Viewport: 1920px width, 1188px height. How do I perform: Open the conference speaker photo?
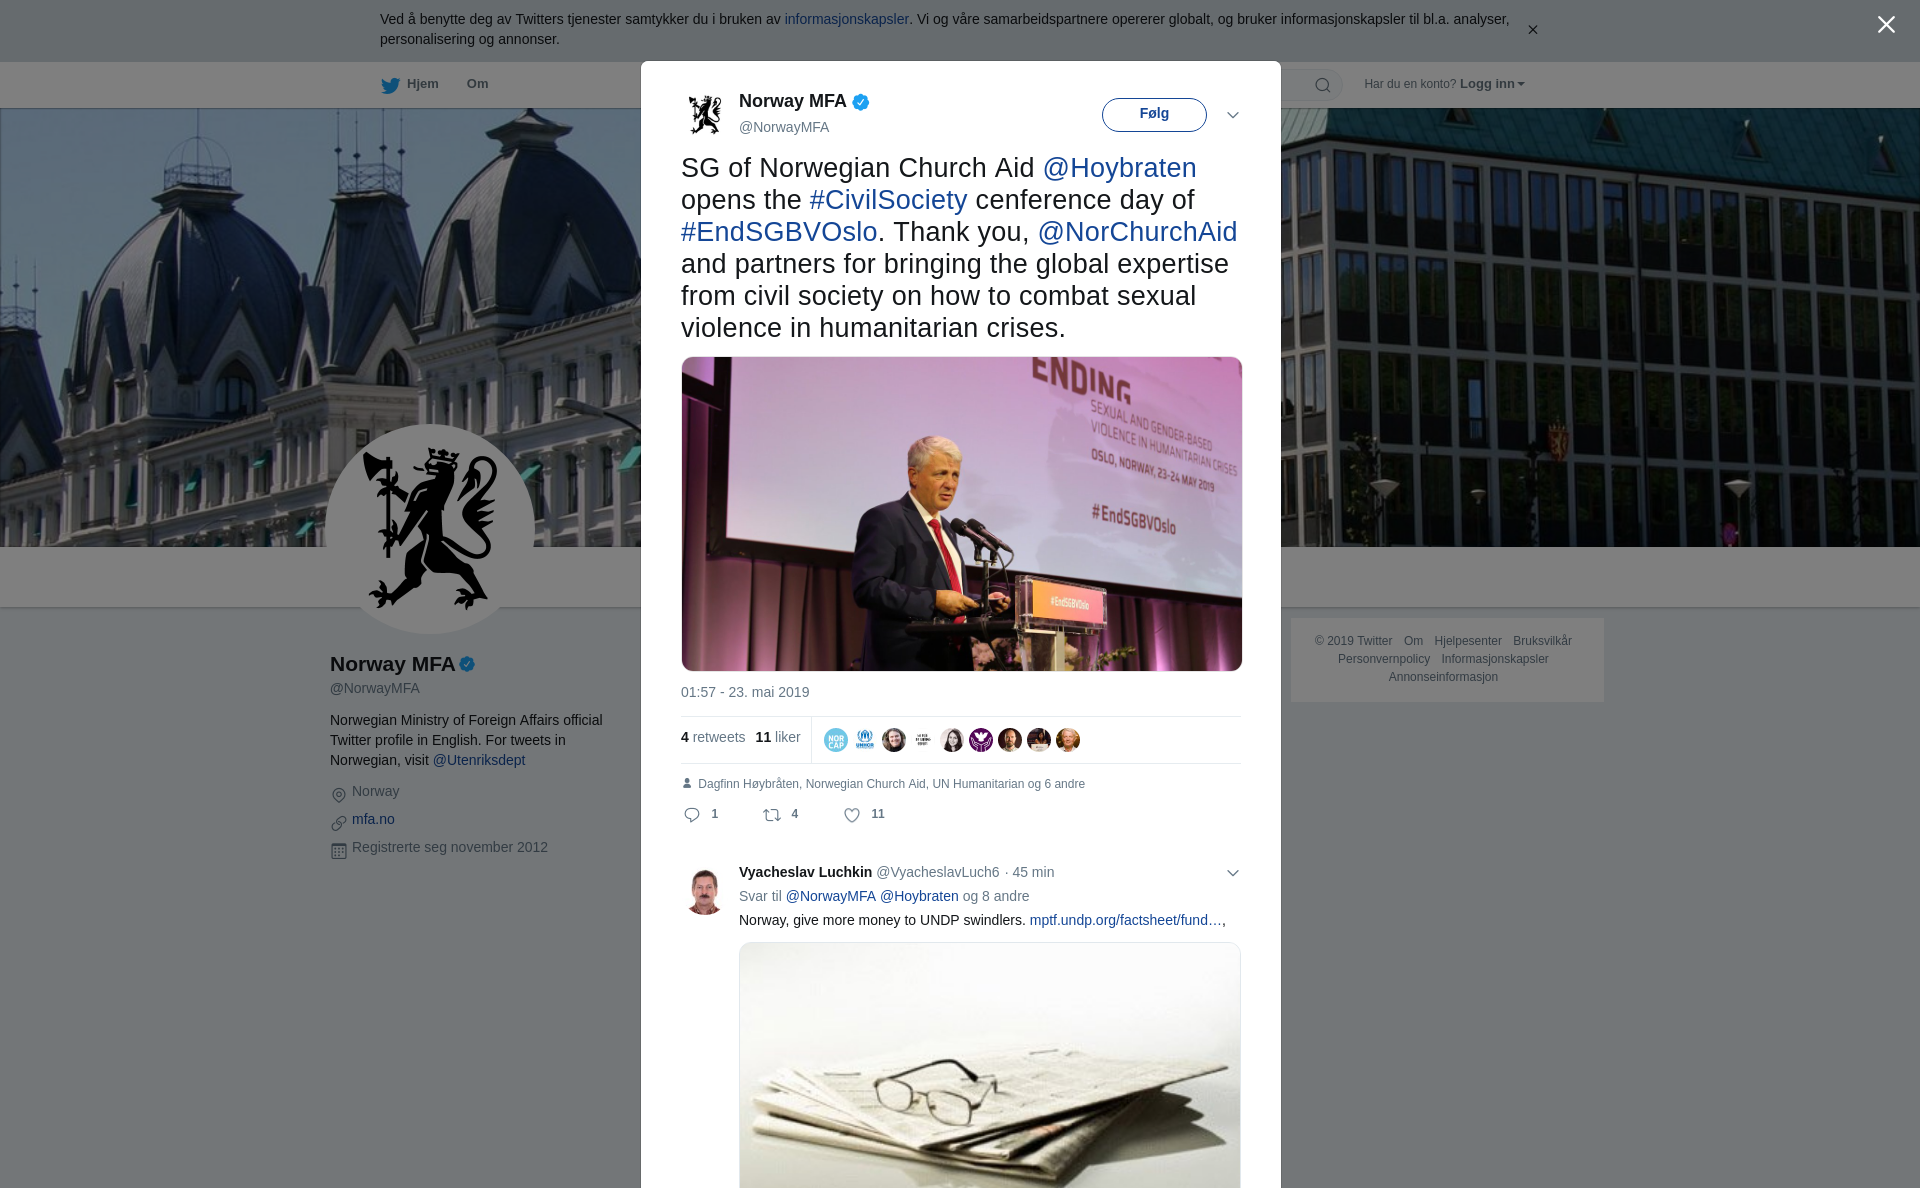(x=961, y=514)
